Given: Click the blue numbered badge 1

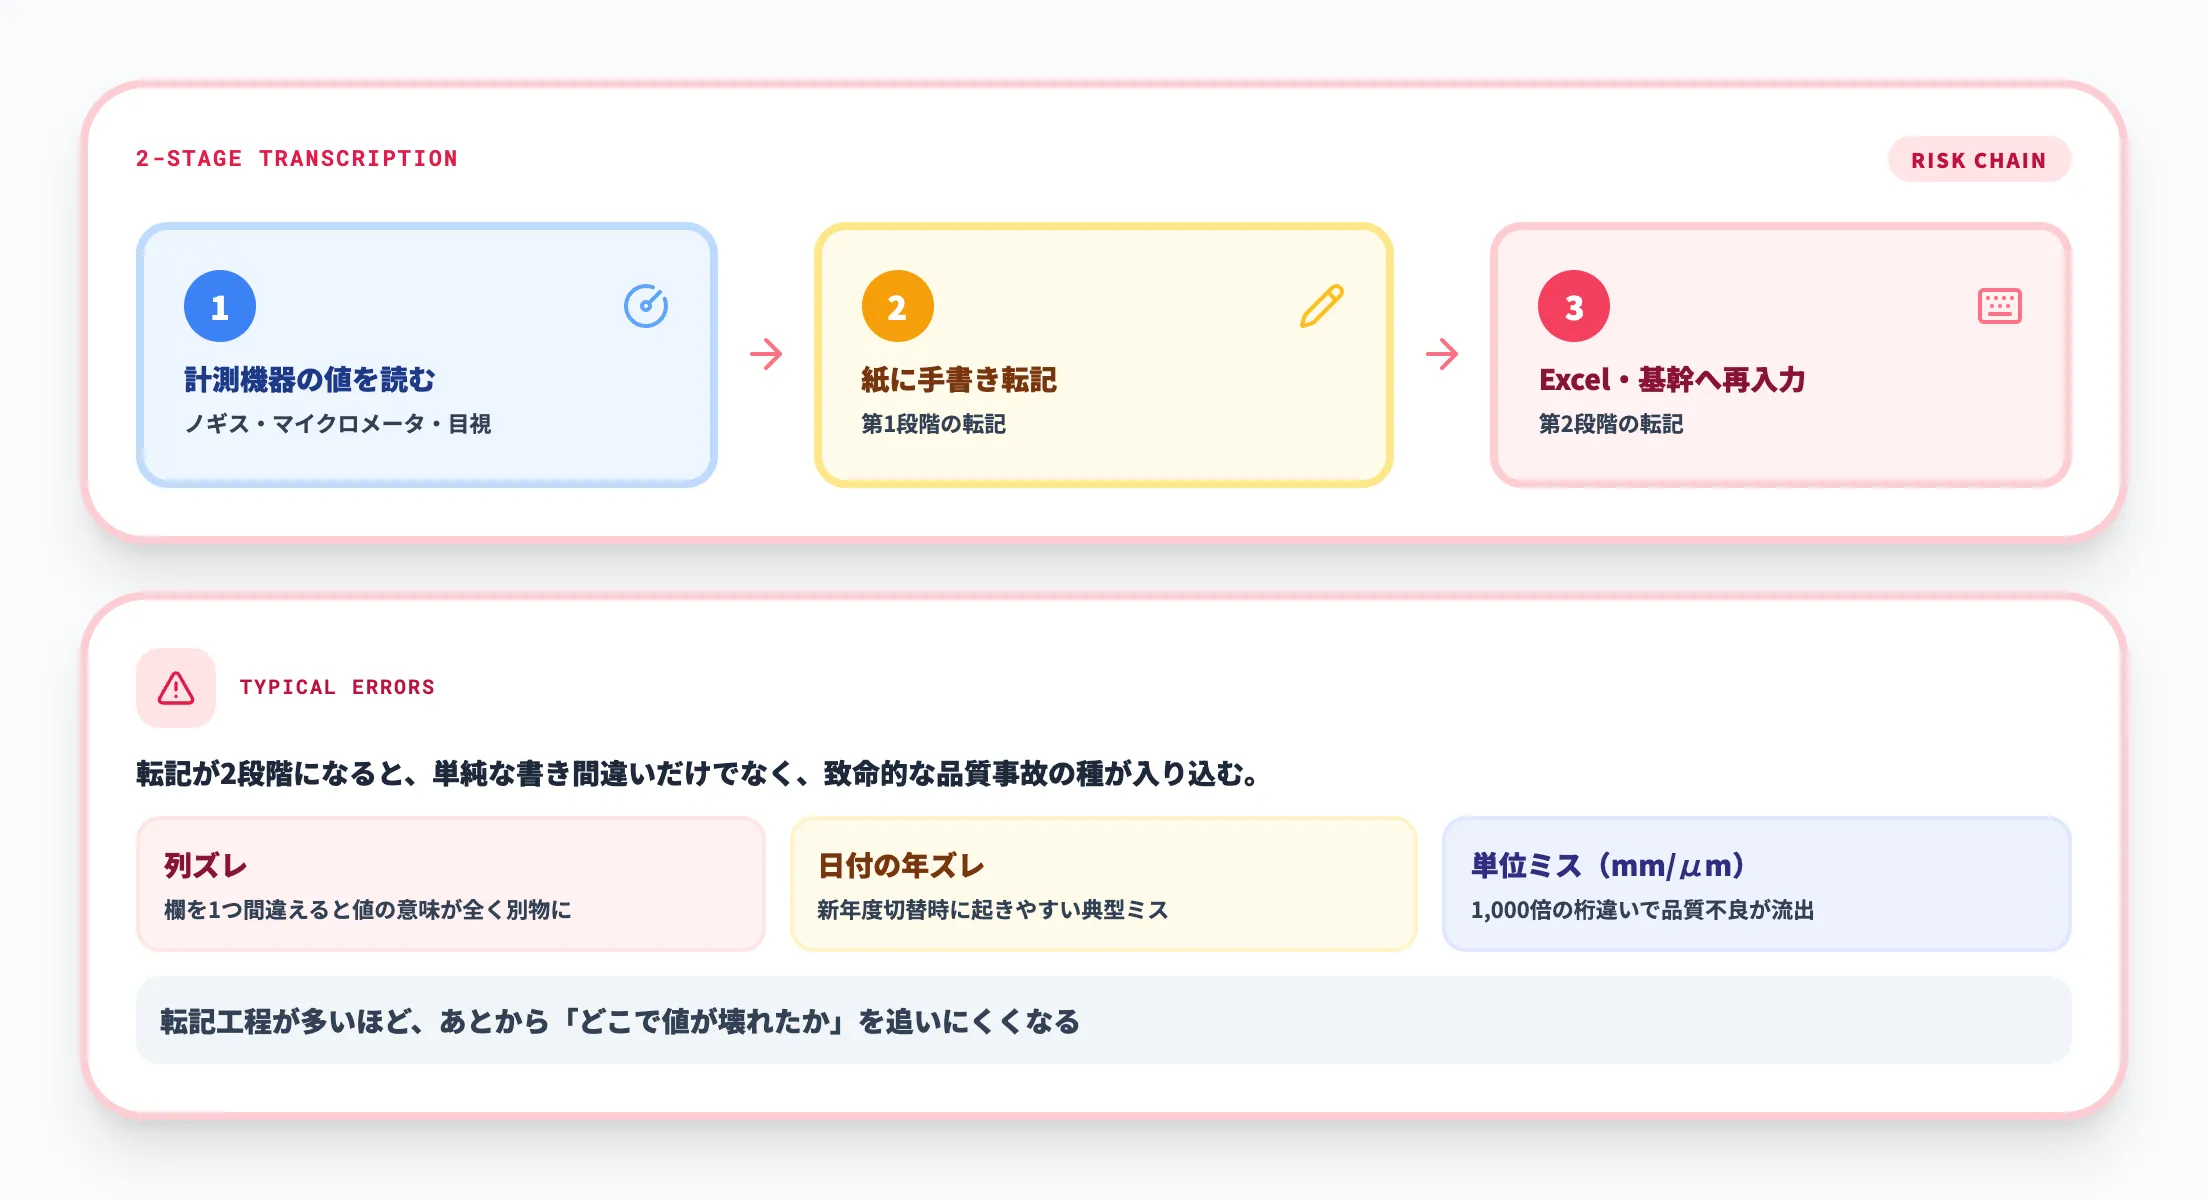Looking at the screenshot, I should click(x=218, y=305).
